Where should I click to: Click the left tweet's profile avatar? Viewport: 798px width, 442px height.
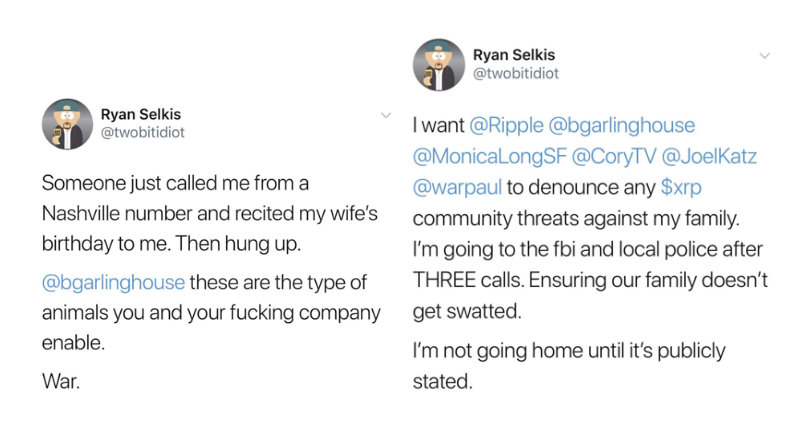click(x=66, y=124)
